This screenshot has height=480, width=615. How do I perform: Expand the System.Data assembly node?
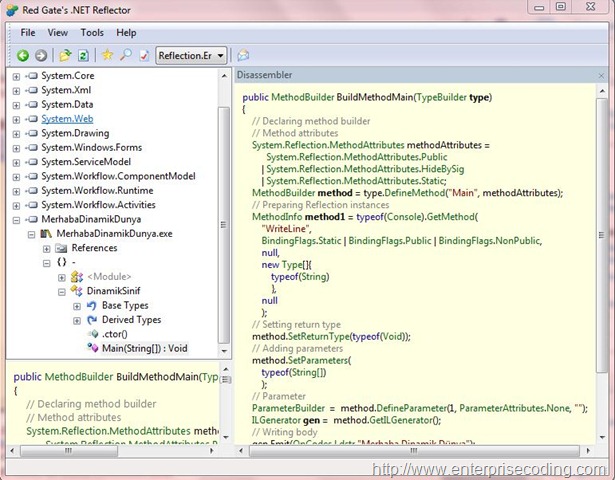coord(16,105)
